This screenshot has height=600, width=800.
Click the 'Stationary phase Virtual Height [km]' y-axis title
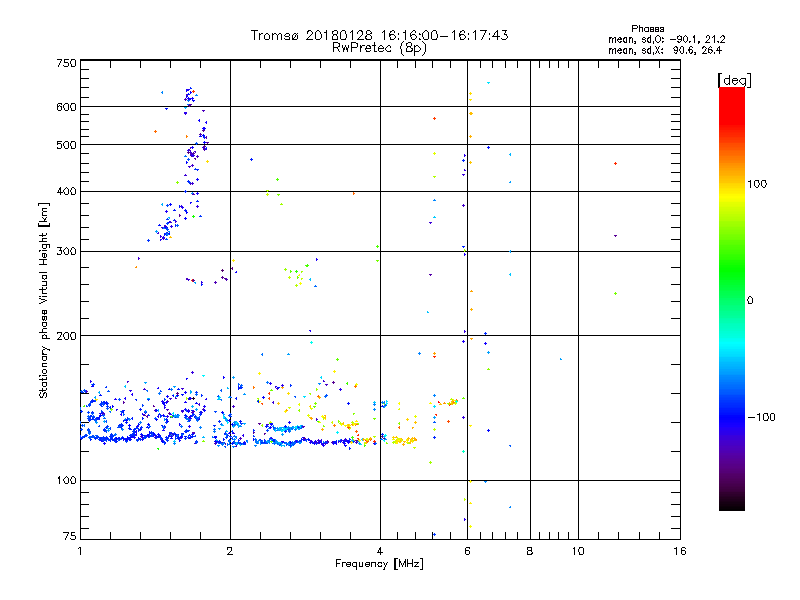[44, 300]
